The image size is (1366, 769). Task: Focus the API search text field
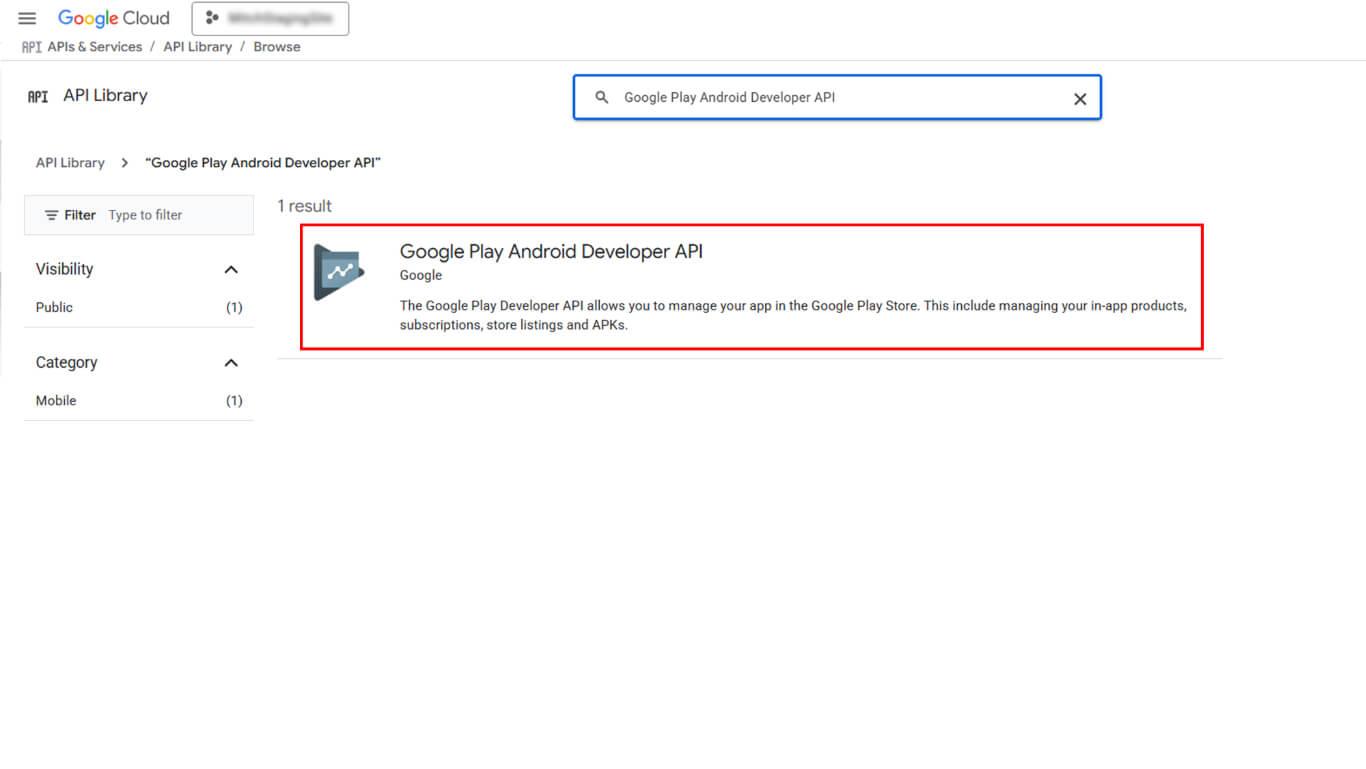(840, 97)
